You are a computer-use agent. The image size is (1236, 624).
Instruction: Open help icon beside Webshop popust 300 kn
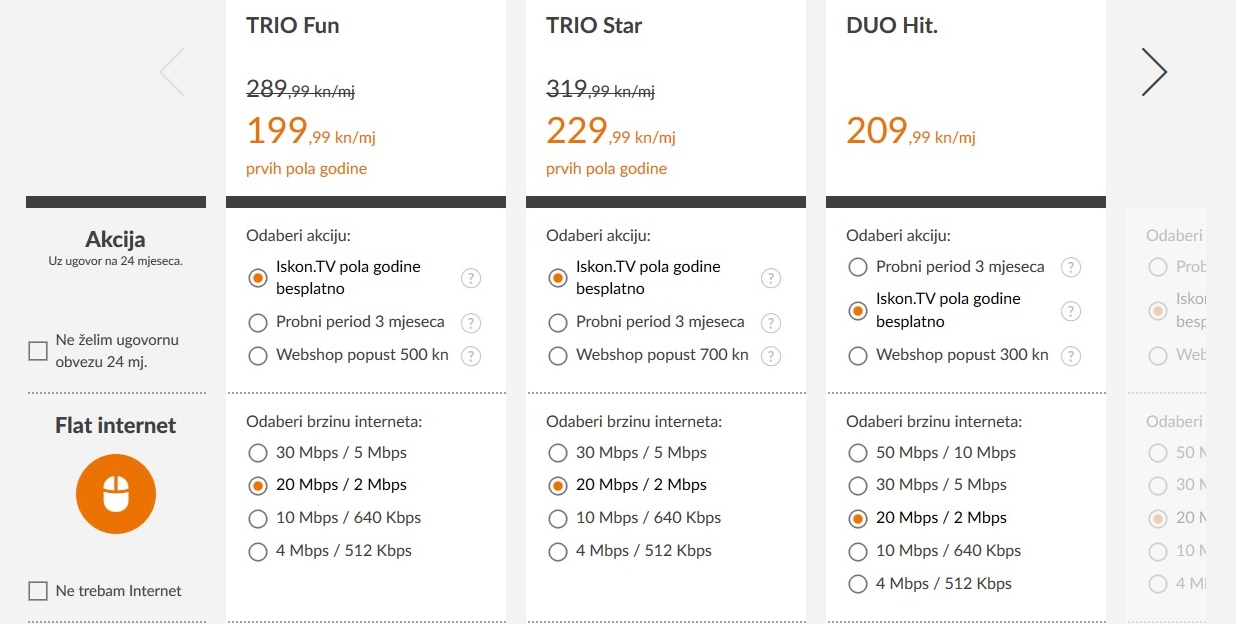tap(1071, 355)
